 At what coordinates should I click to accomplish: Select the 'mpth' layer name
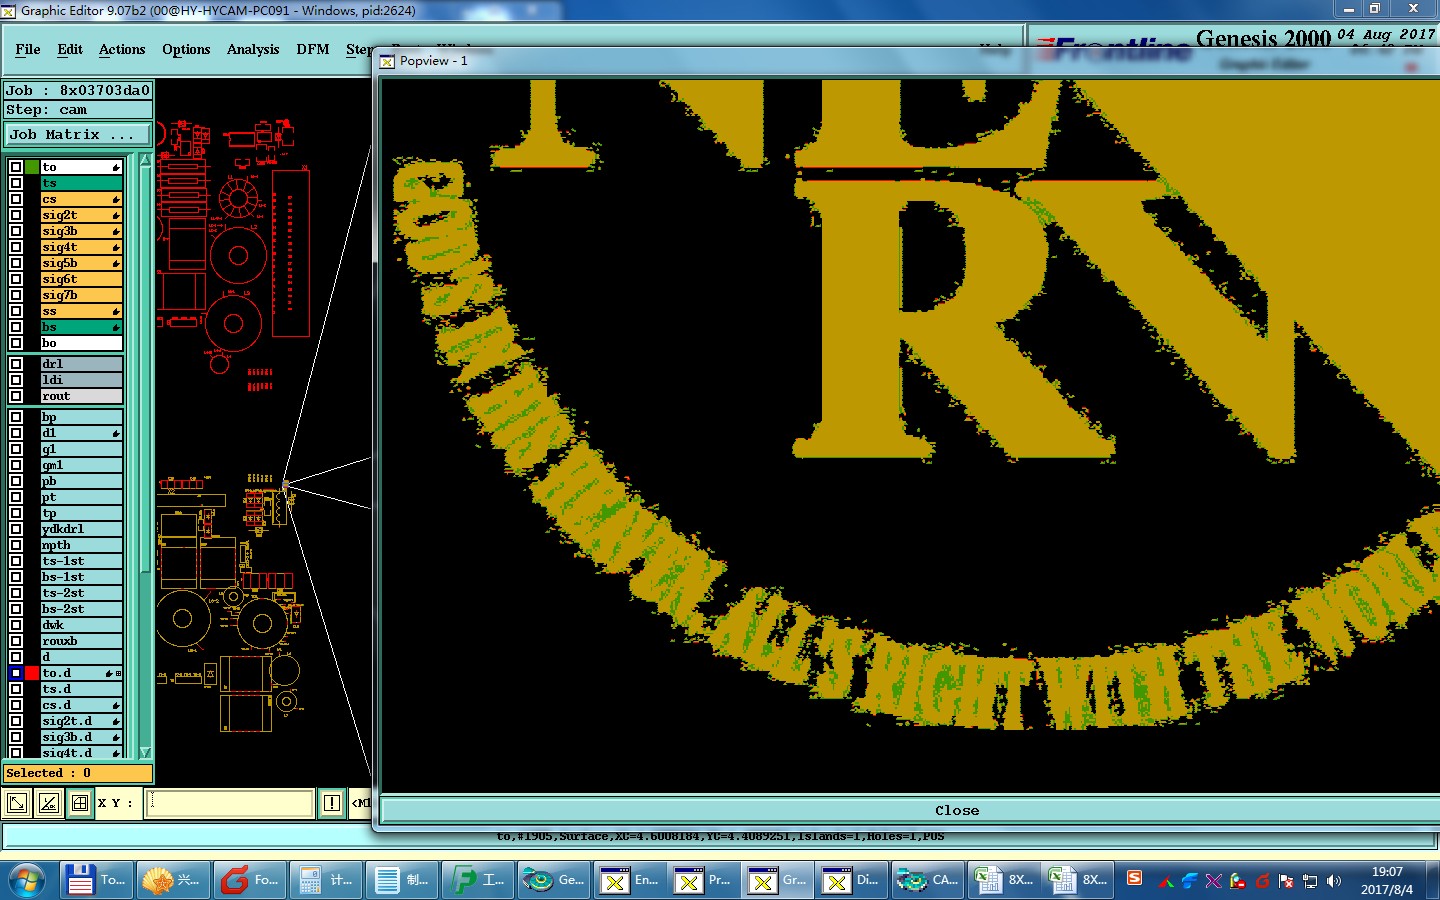click(x=82, y=545)
